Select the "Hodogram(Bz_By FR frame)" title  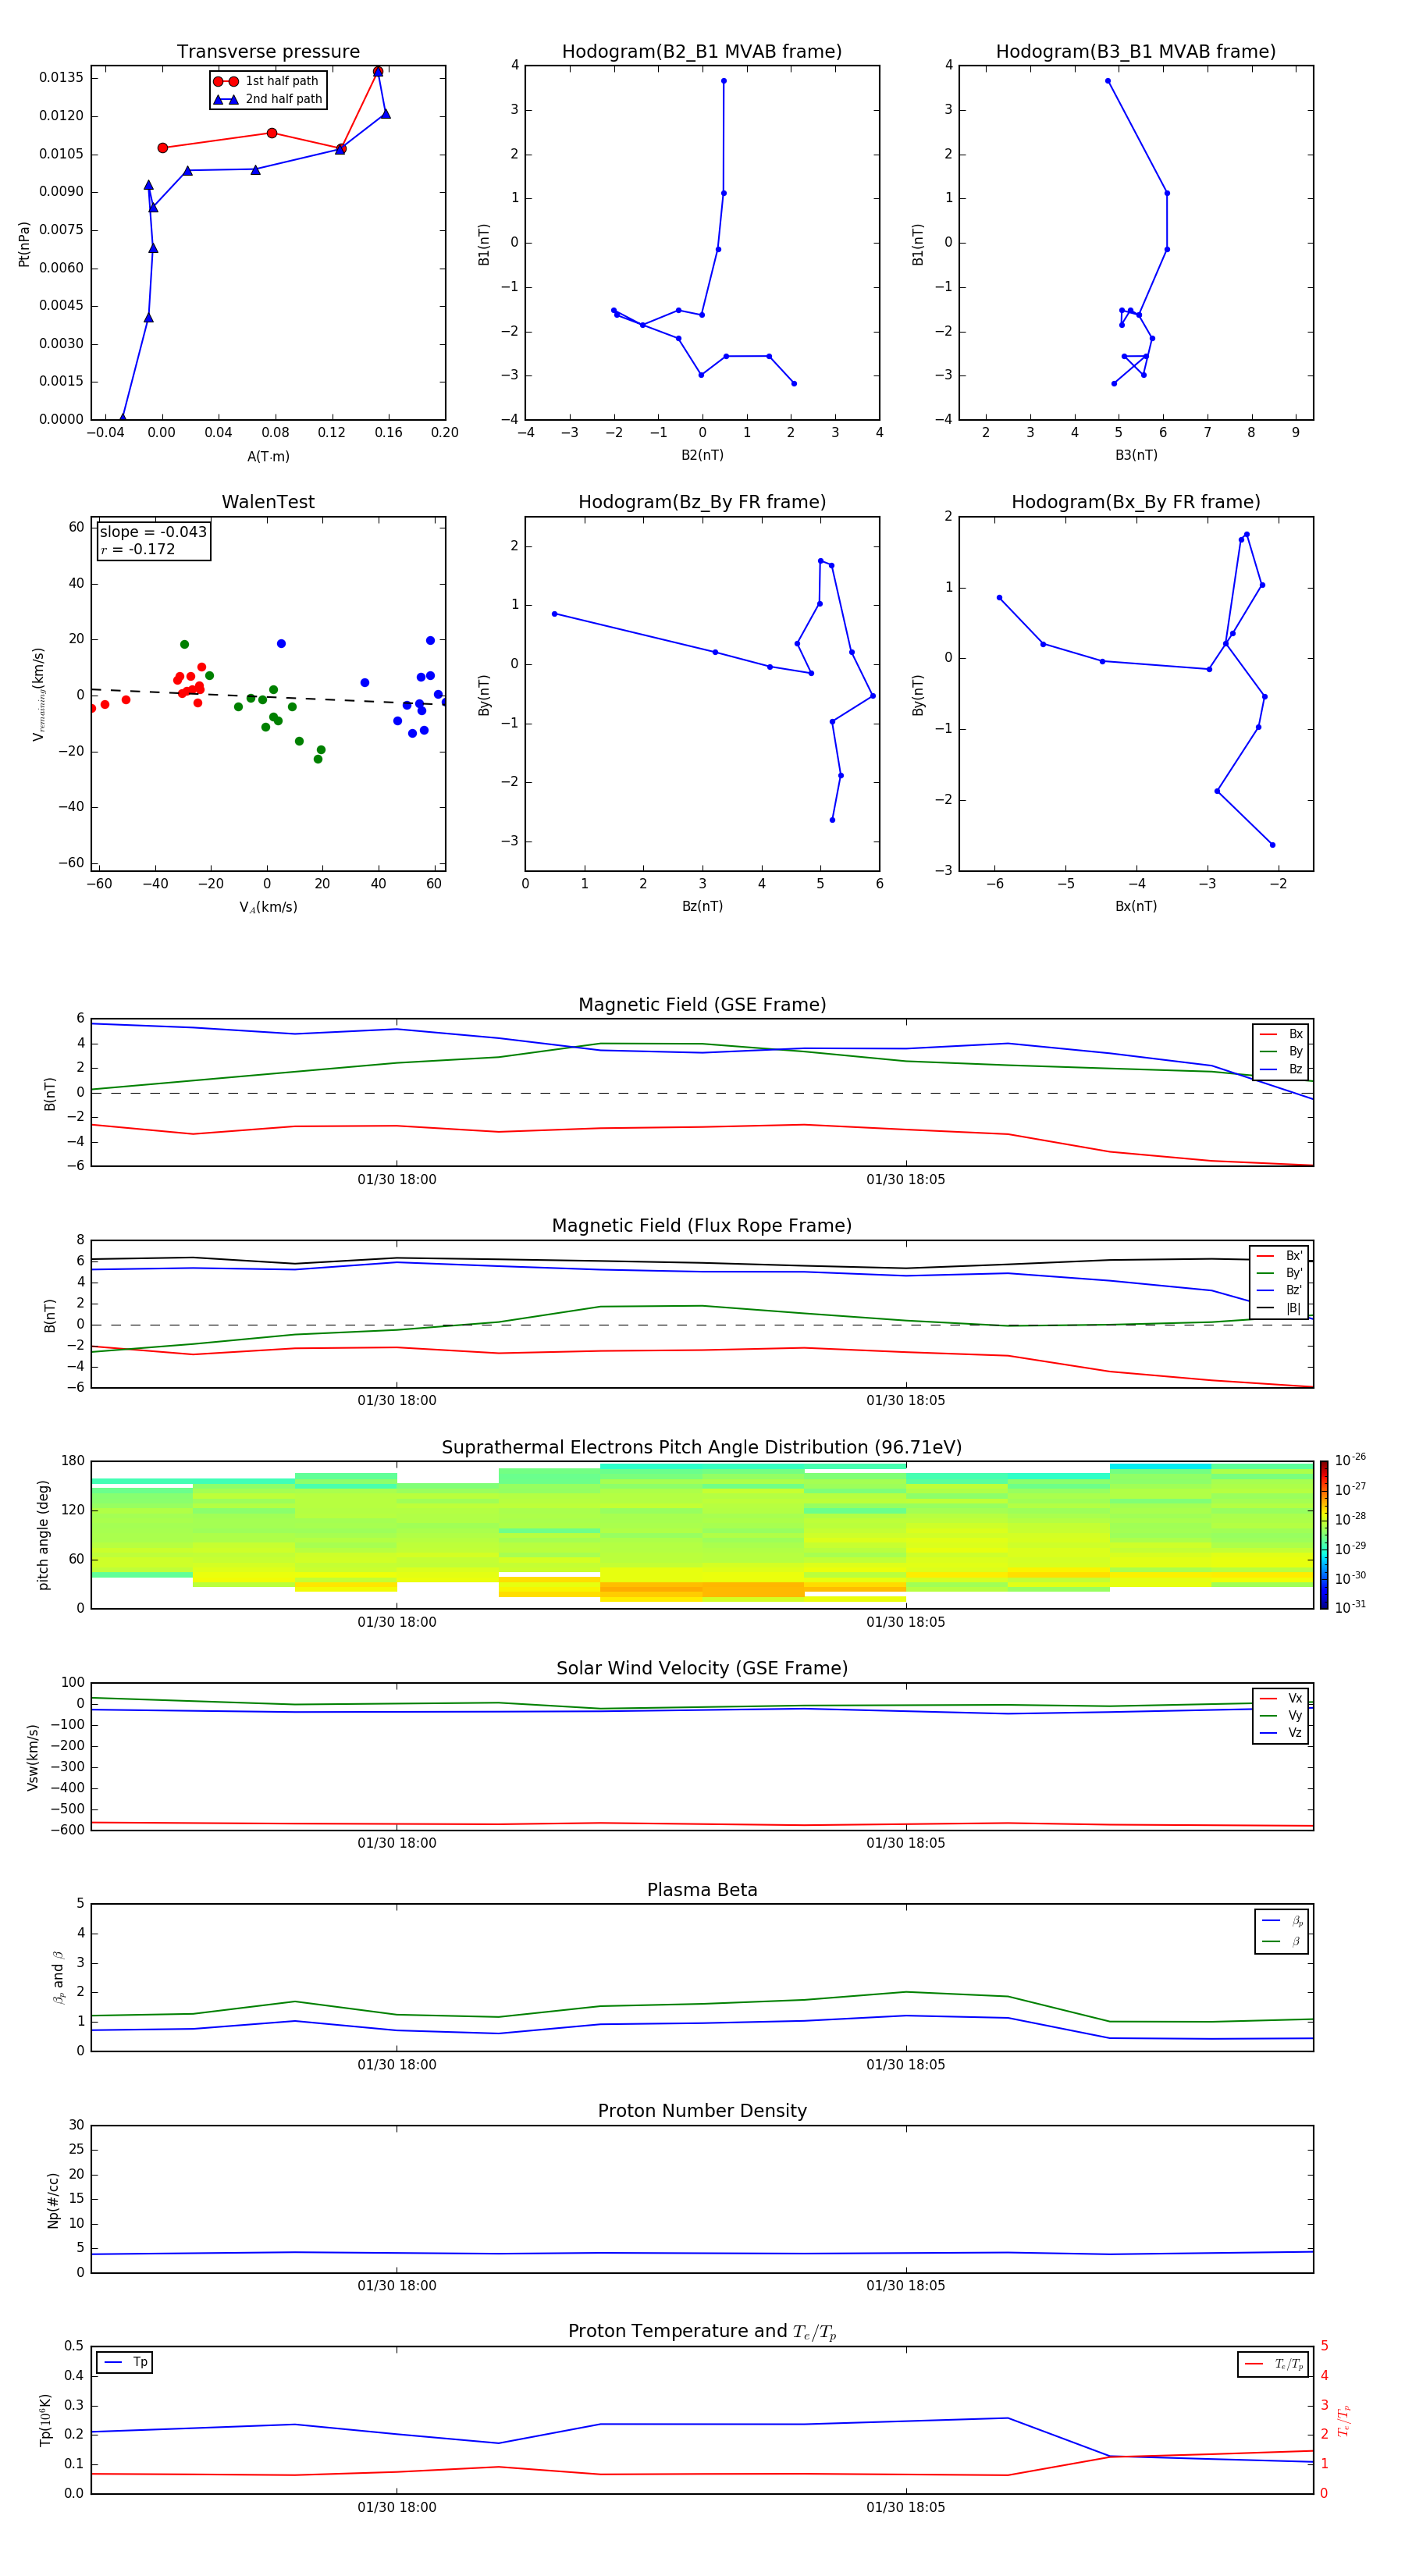click(702, 502)
